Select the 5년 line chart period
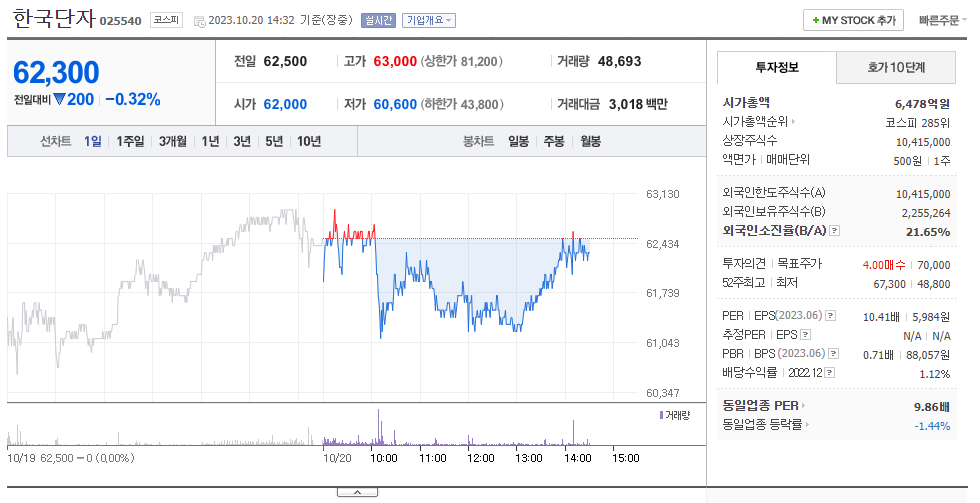Image resolution: width=980 pixels, height=503 pixels. tap(274, 141)
